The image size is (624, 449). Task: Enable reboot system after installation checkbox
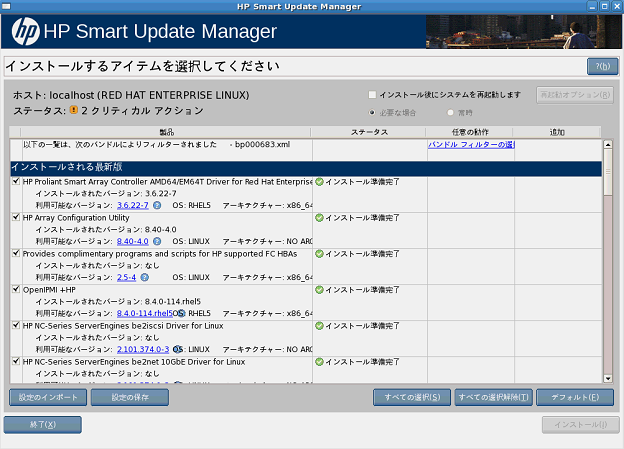373,95
